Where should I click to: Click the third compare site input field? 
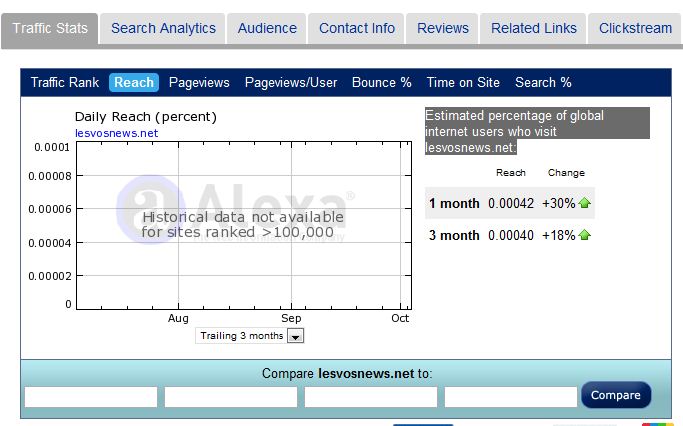point(371,397)
